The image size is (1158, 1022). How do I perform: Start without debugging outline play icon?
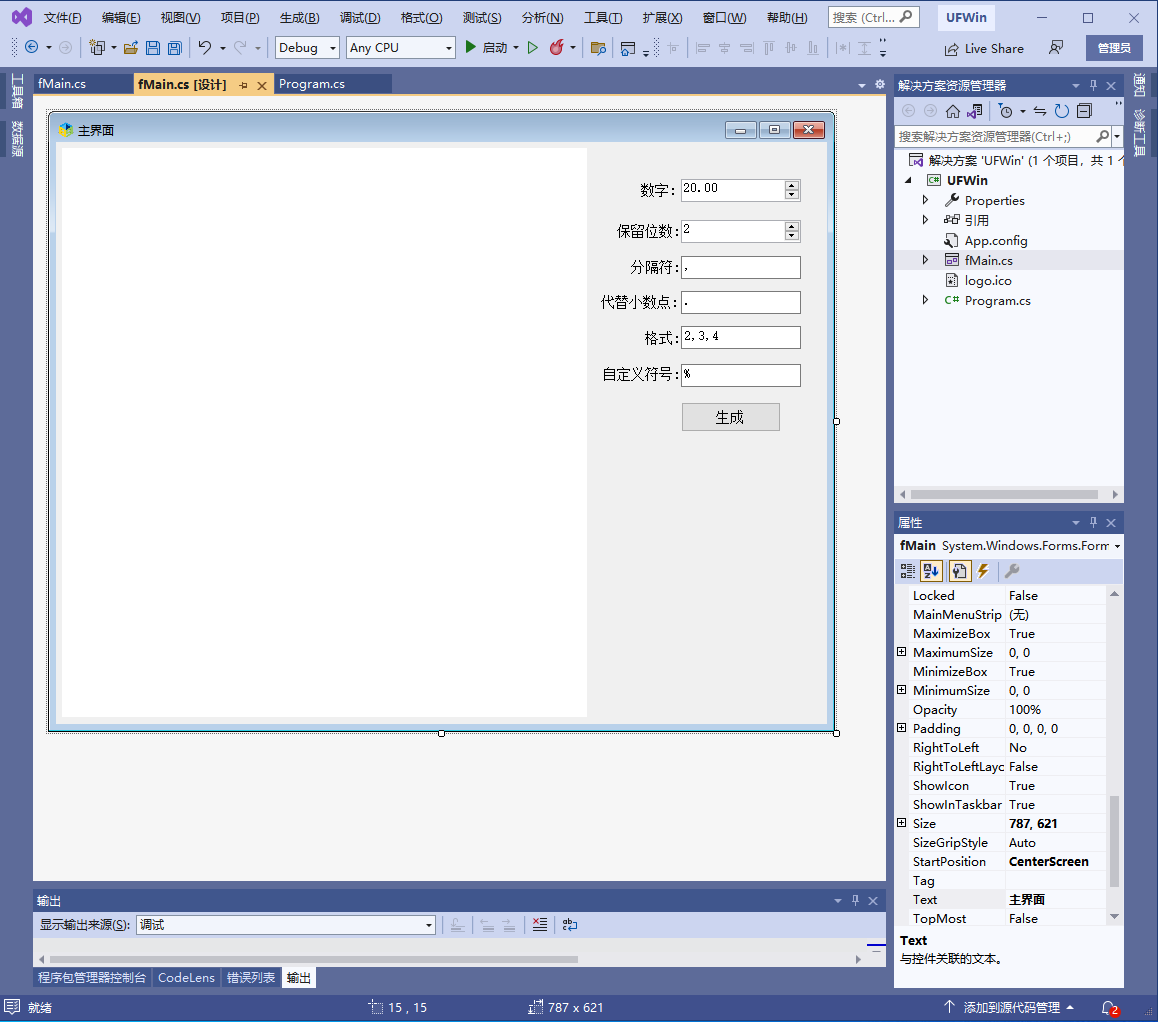click(532, 47)
